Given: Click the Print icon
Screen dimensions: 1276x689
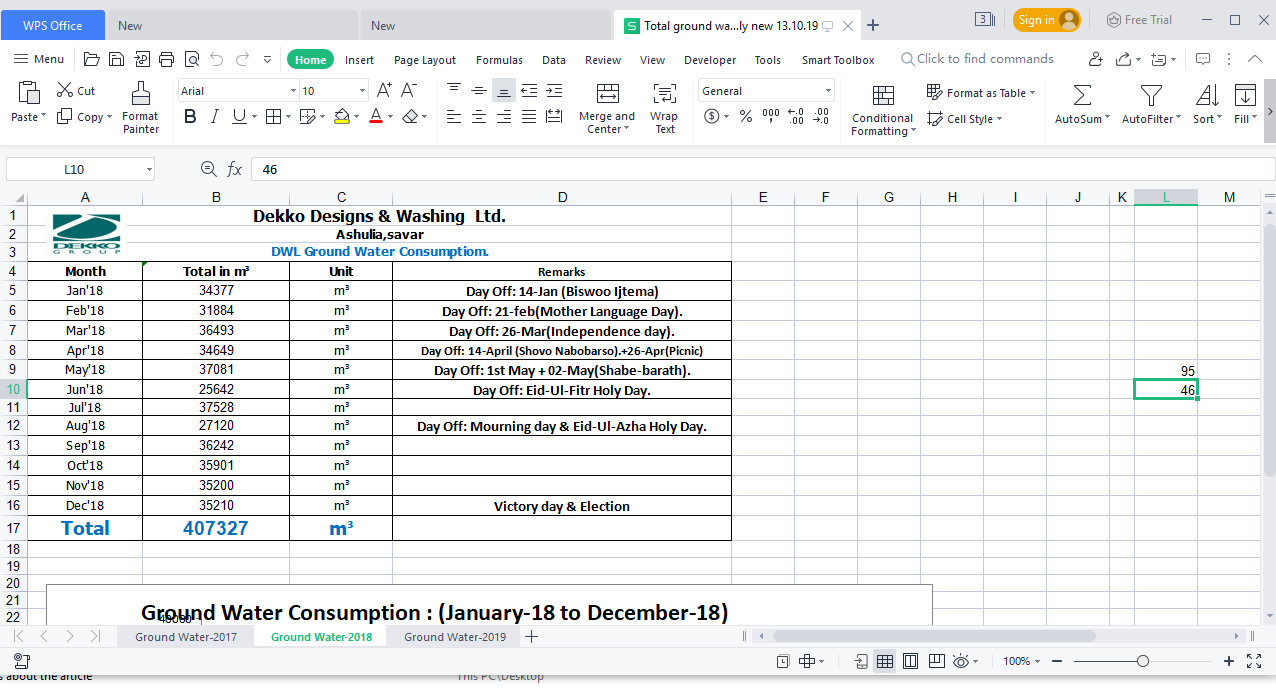Looking at the screenshot, I should 167,59.
